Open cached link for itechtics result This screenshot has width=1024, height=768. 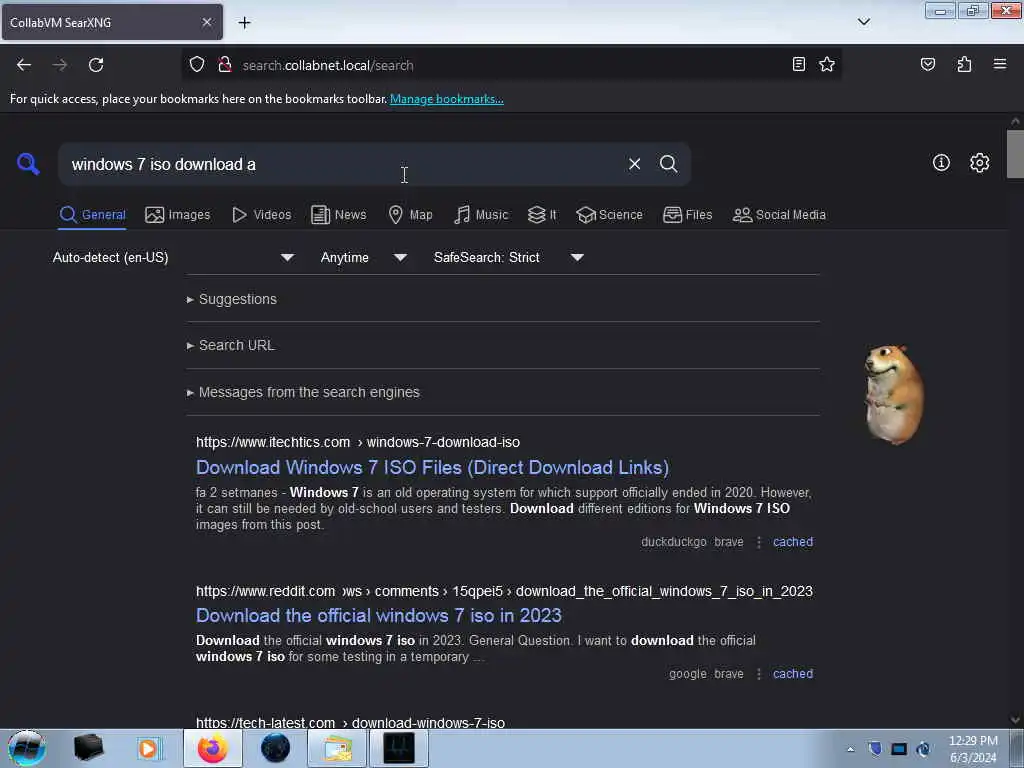click(793, 542)
